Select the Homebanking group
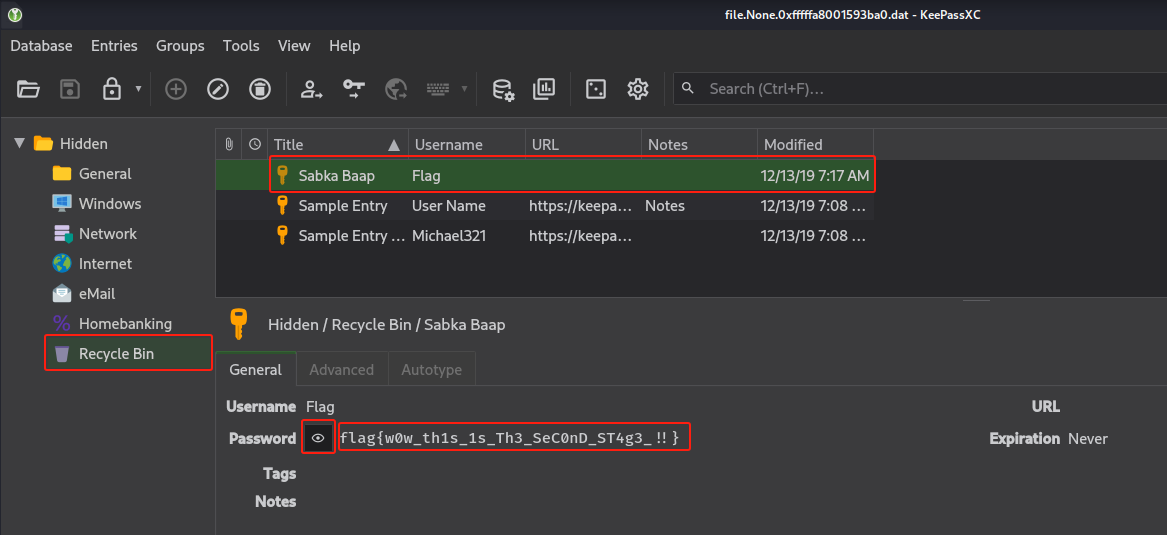The image size is (1167, 535). pos(125,323)
